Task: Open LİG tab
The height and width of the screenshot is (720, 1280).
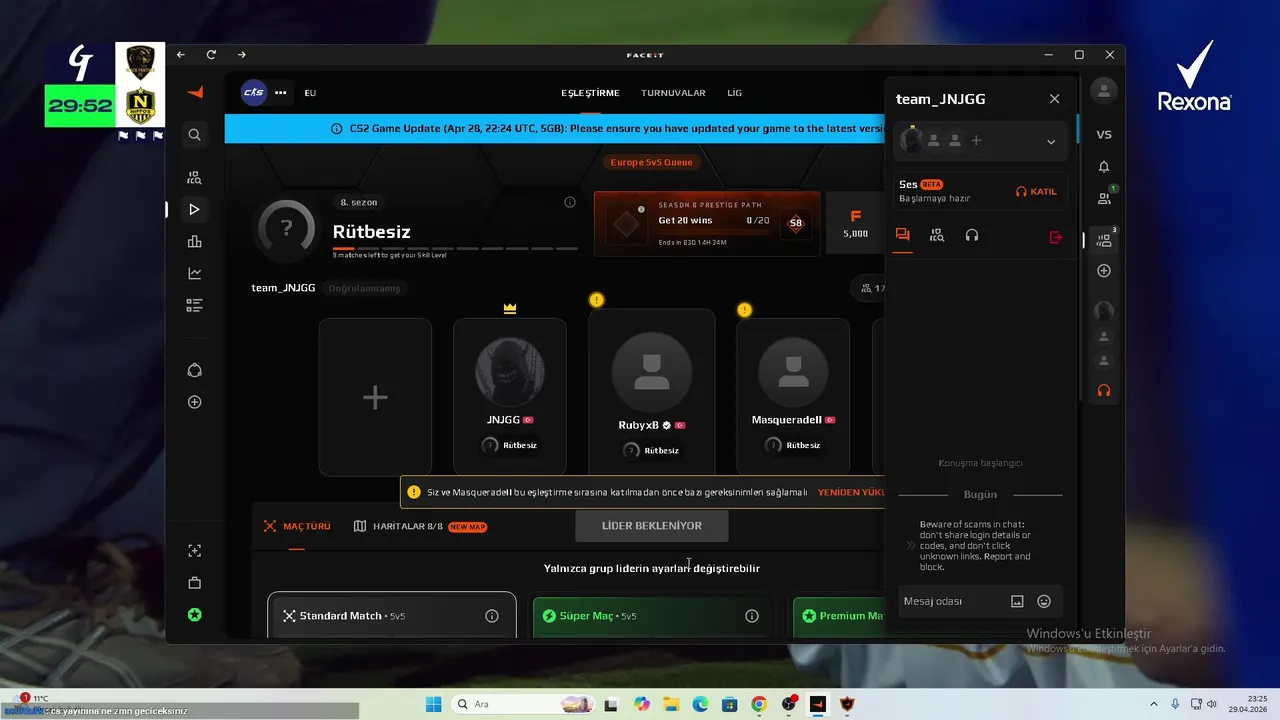Action: (x=734, y=93)
